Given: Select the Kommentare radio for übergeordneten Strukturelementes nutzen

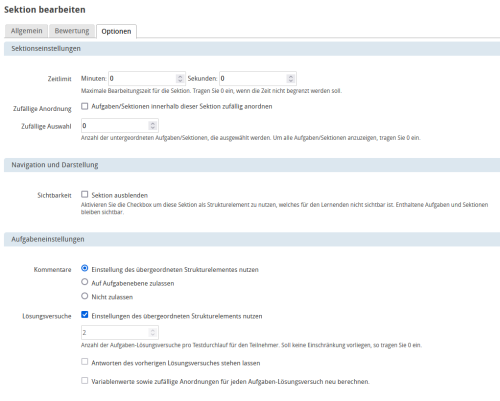Looking at the screenshot, I should pyautogui.click(x=85, y=268).
